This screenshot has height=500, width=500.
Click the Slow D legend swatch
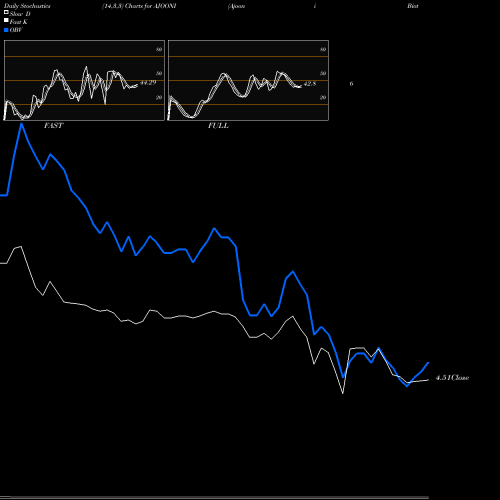(x=6, y=12)
